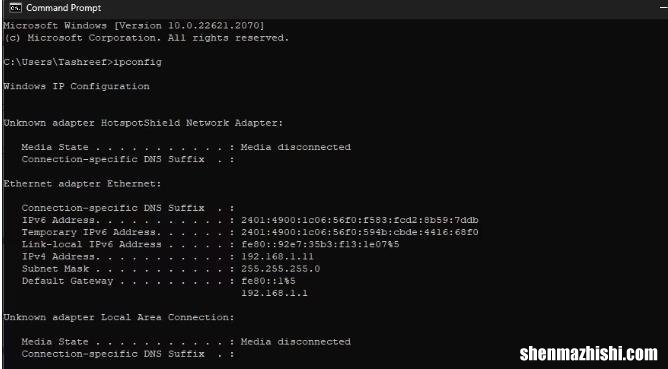Screen dimensions: 668x369
Task: Click the subnet mask 255.255.255.0
Action: pos(280,269)
